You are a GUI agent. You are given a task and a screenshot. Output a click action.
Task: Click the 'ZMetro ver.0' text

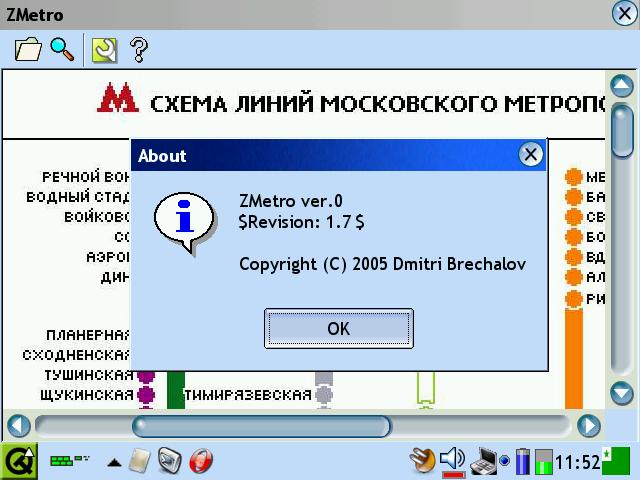pyautogui.click(x=291, y=201)
